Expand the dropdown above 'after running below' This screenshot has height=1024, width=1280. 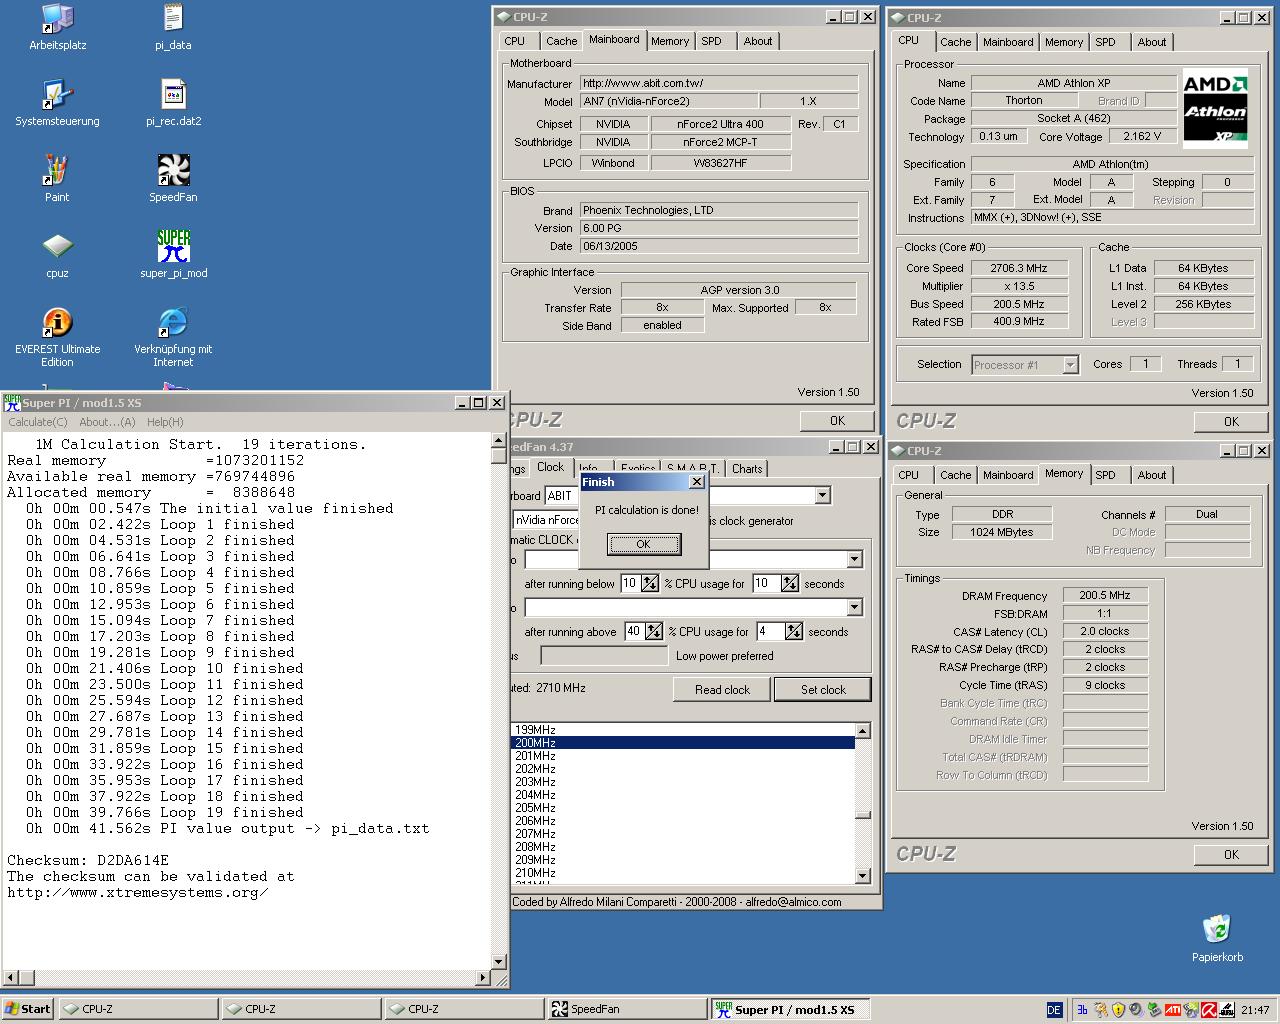coord(854,559)
